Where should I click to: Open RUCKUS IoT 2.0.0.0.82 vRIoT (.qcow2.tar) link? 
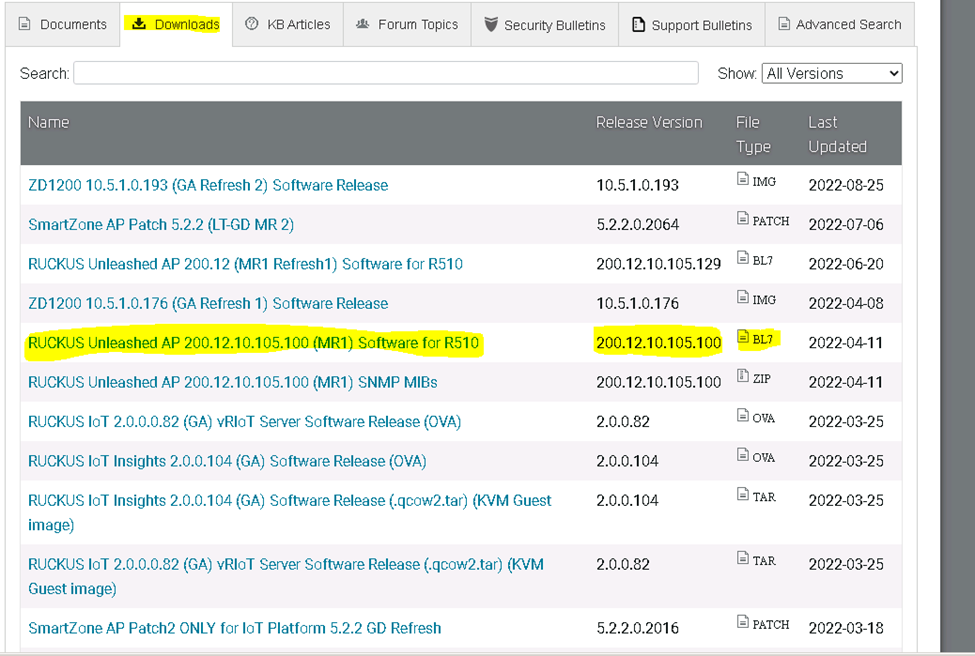pyautogui.click(x=286, y=576)
